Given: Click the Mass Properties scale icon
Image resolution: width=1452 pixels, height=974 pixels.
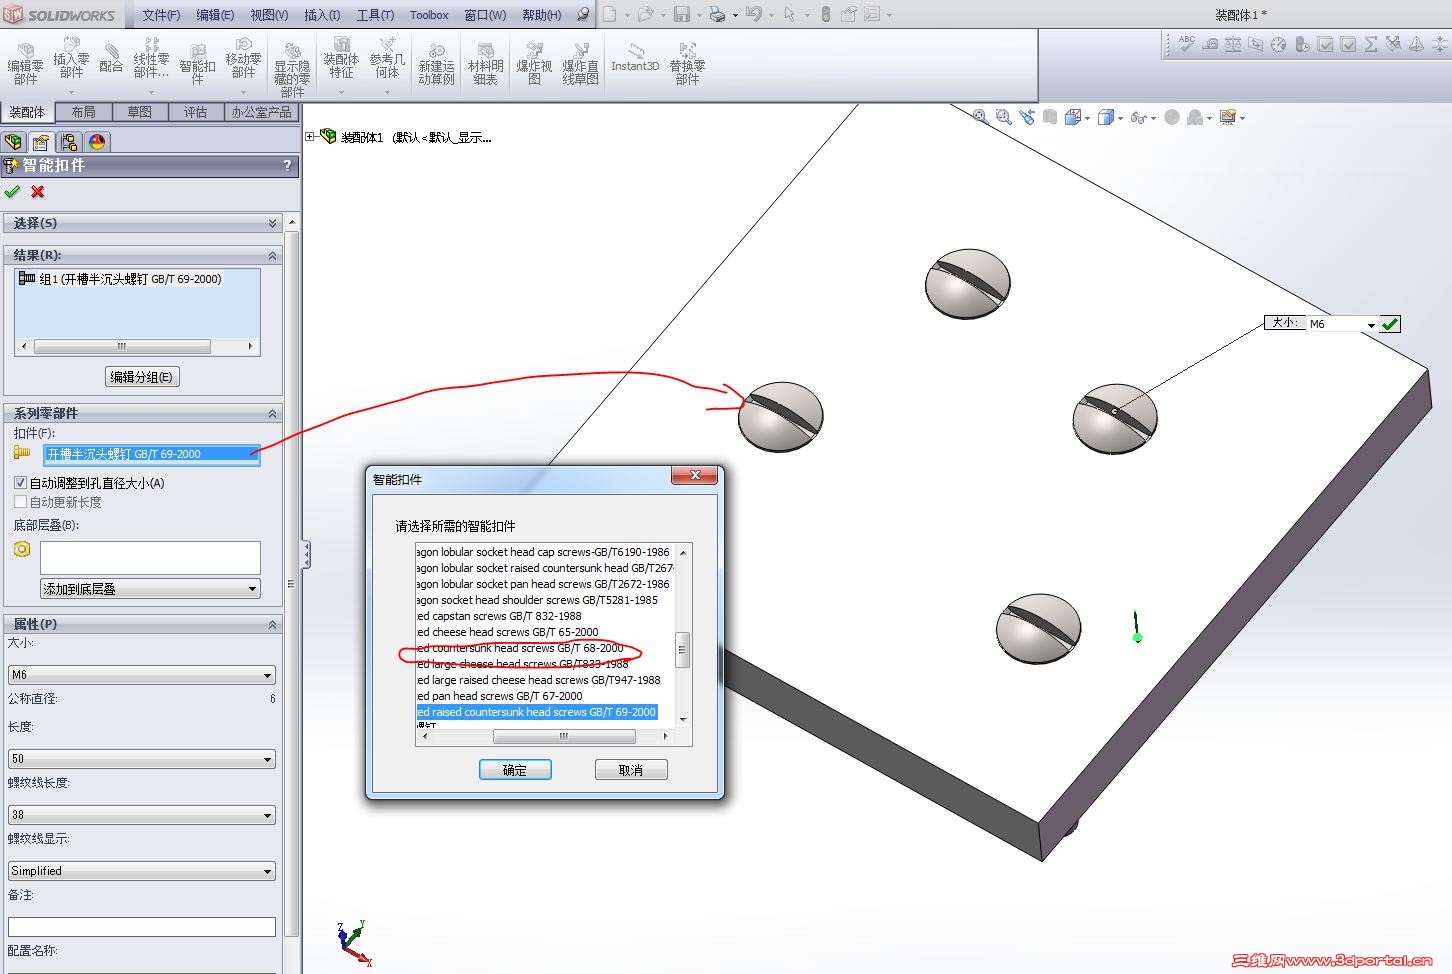Looking at the screenshot, I should tap(1233, 44).
